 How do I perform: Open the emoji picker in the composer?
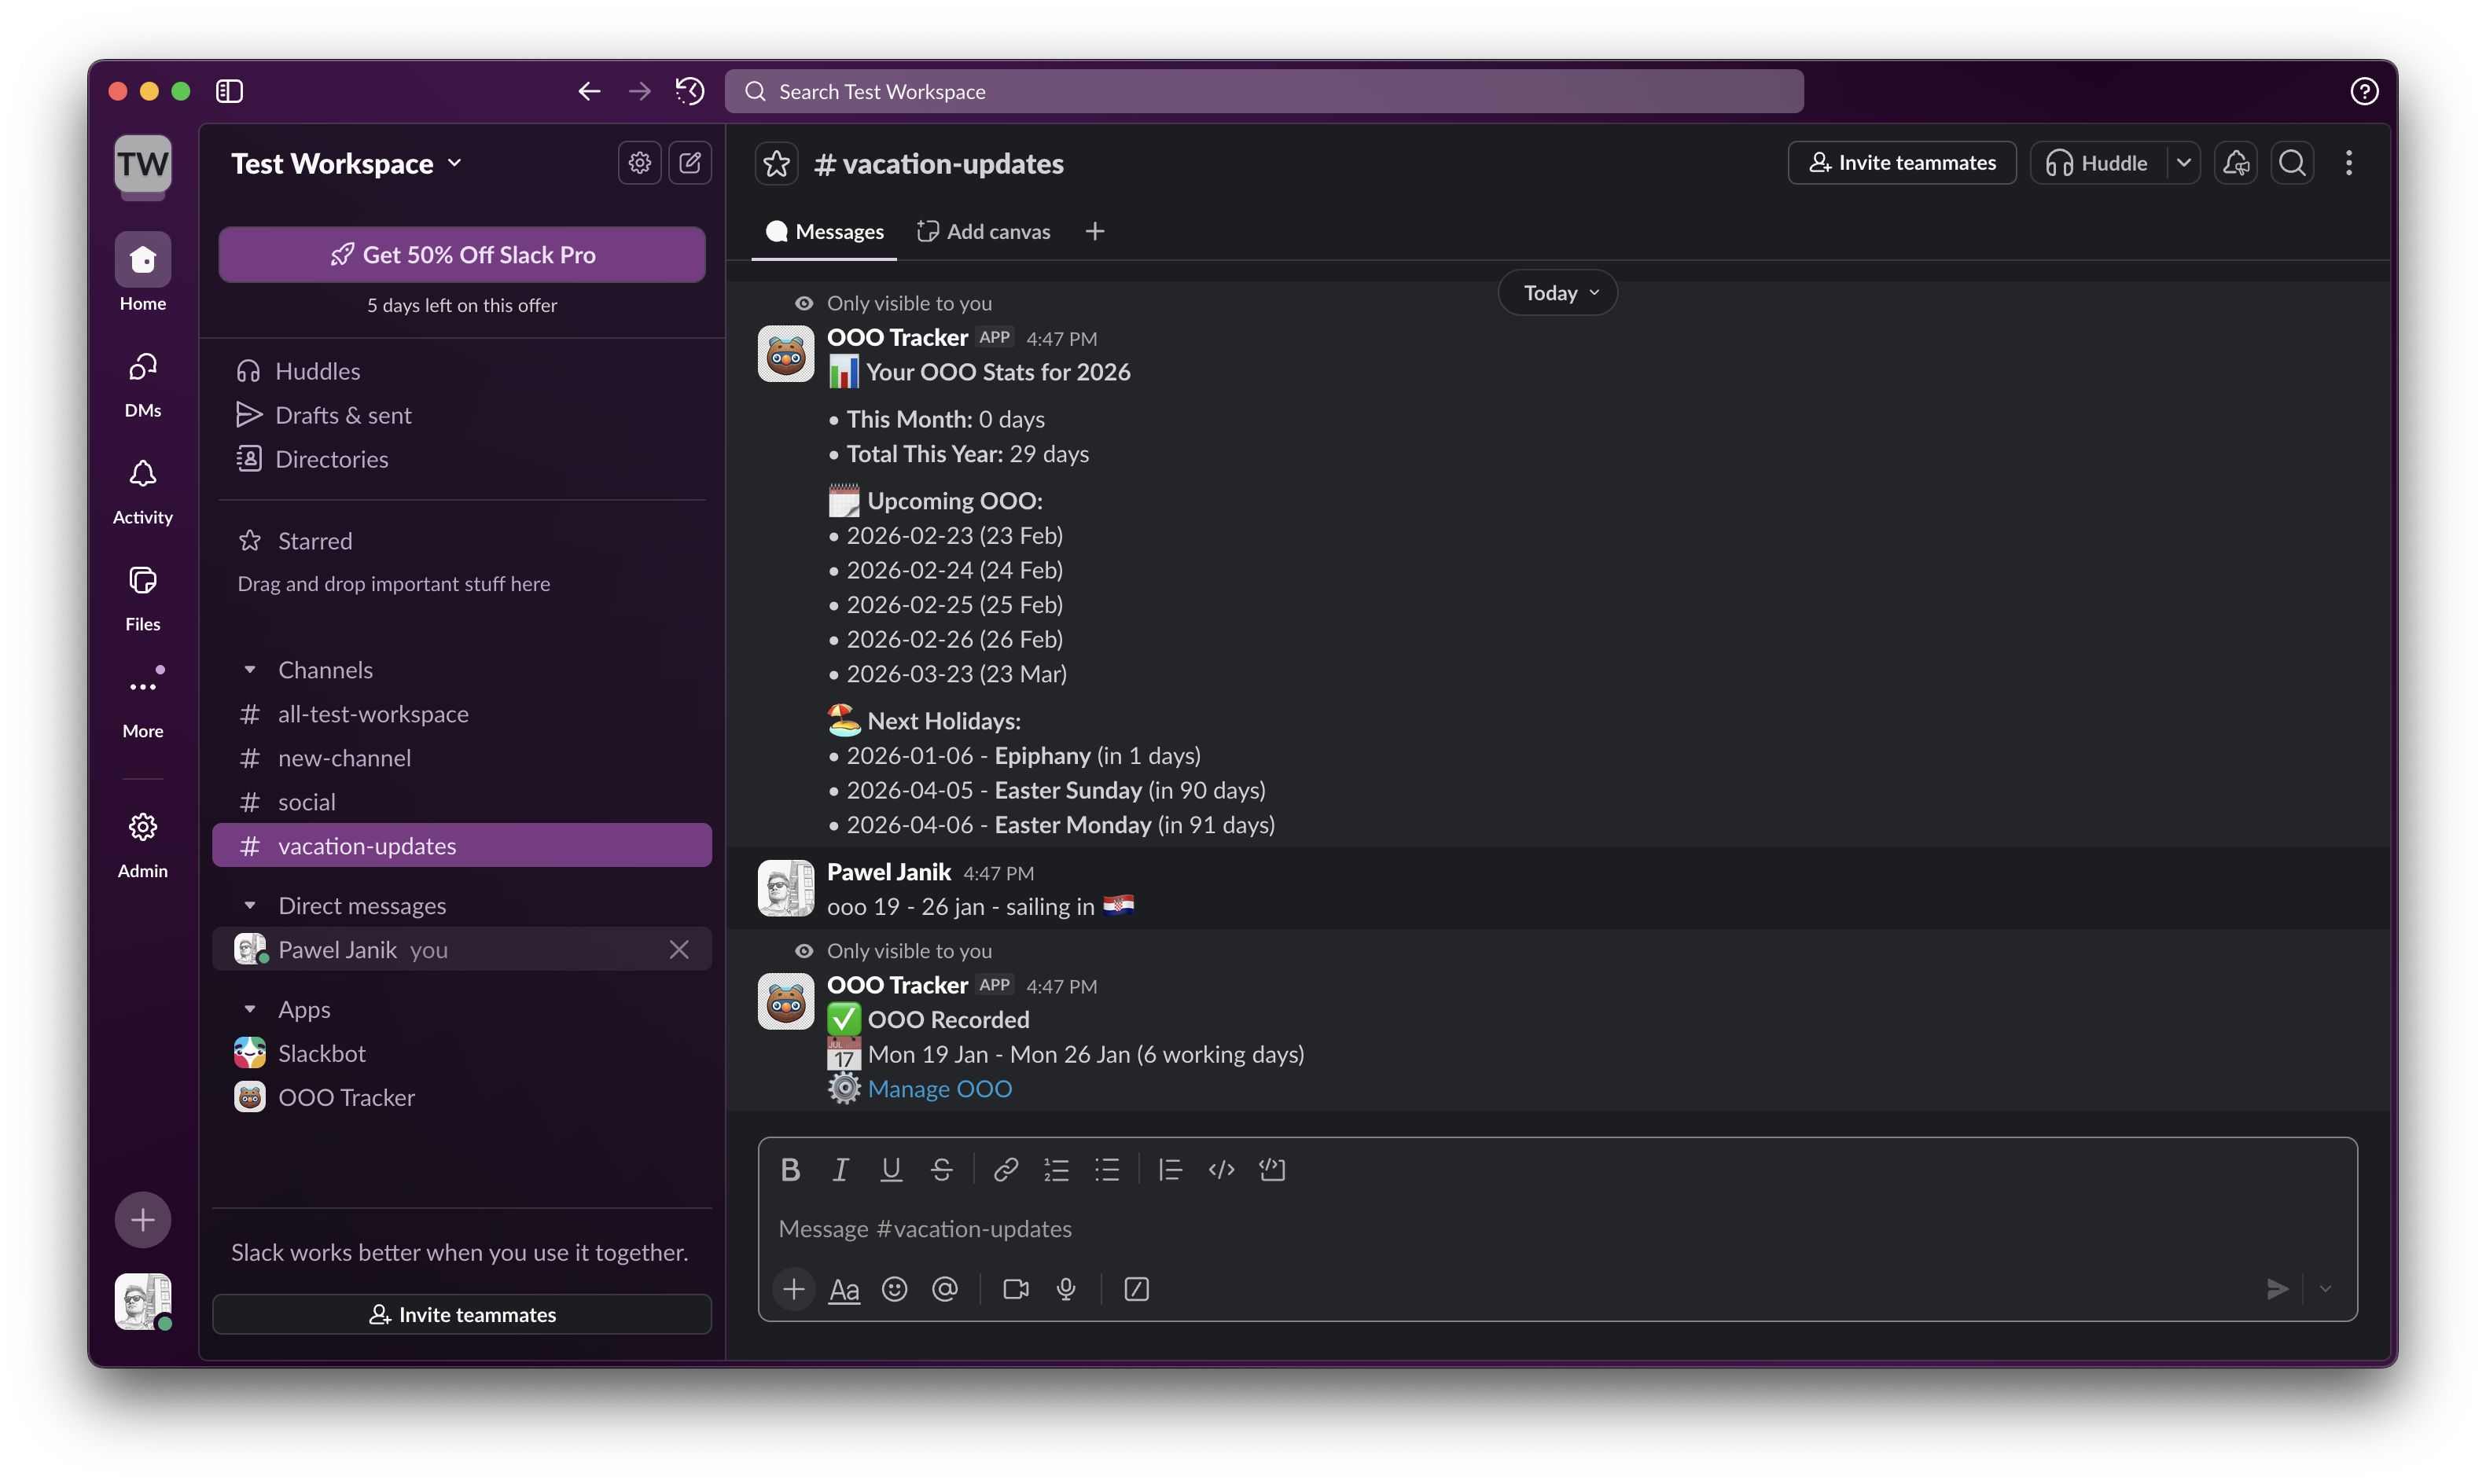click(894, 1289)
